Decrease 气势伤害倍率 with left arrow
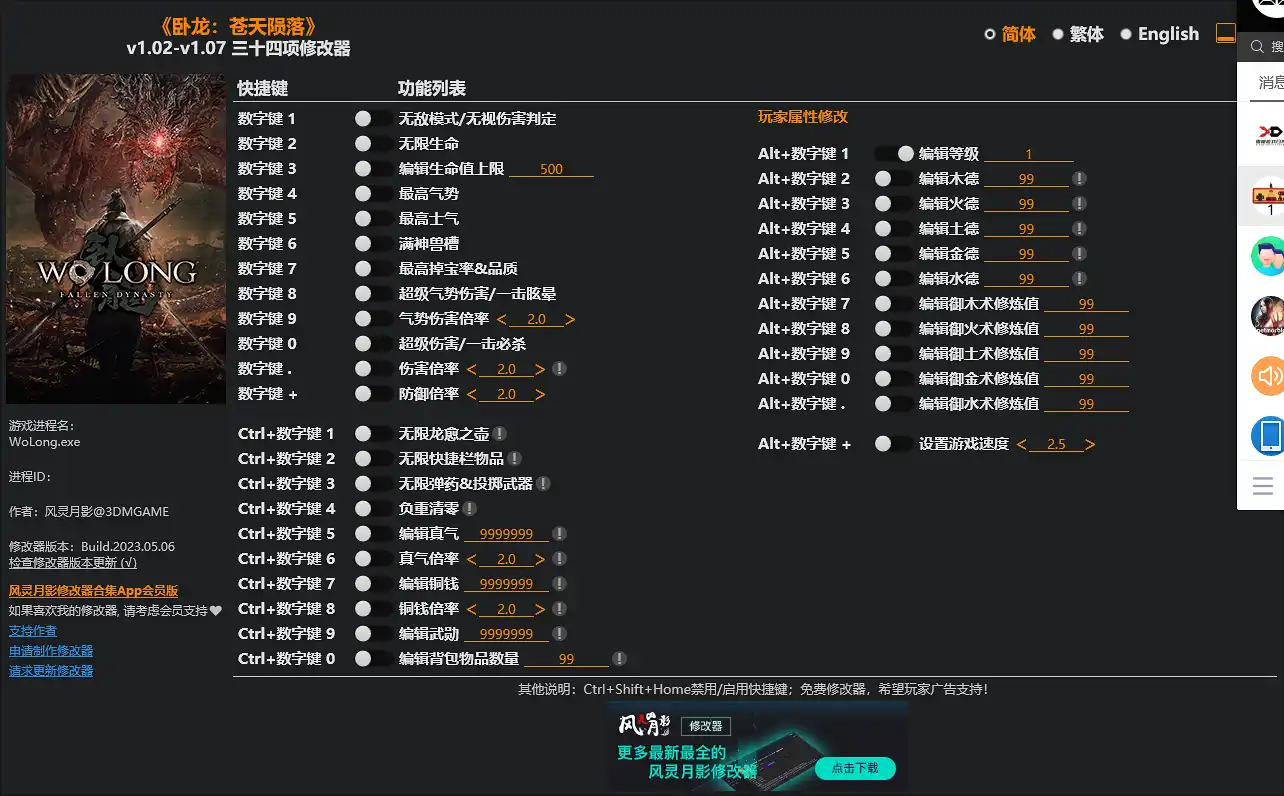 coord(501,320)
